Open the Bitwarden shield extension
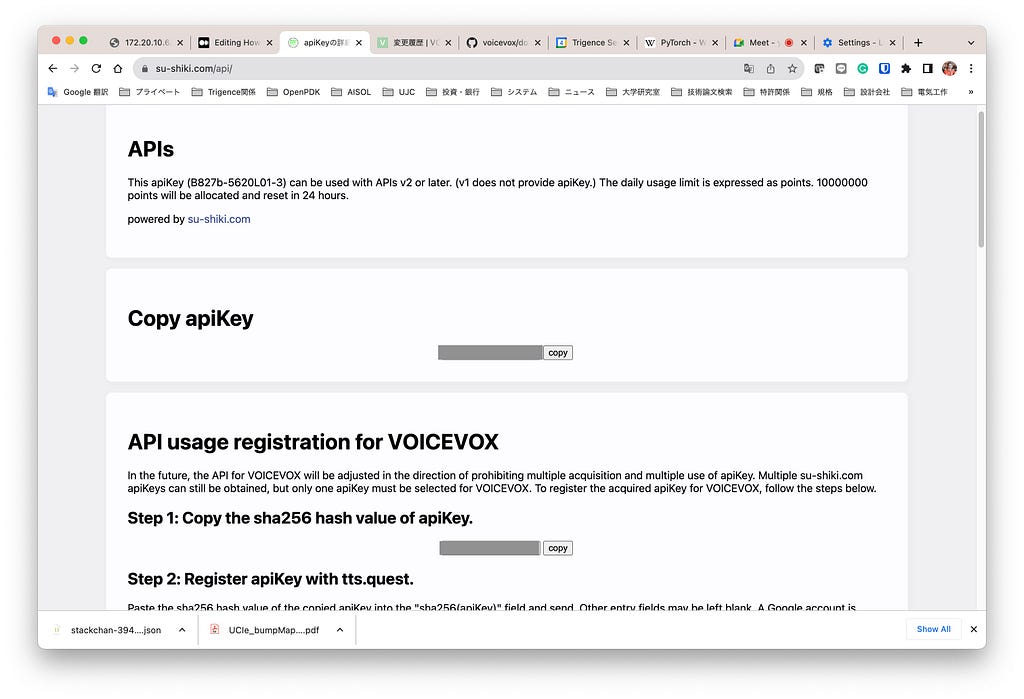Image resolution: width=1024 pixels, height=699 pixels. point(884,69)
